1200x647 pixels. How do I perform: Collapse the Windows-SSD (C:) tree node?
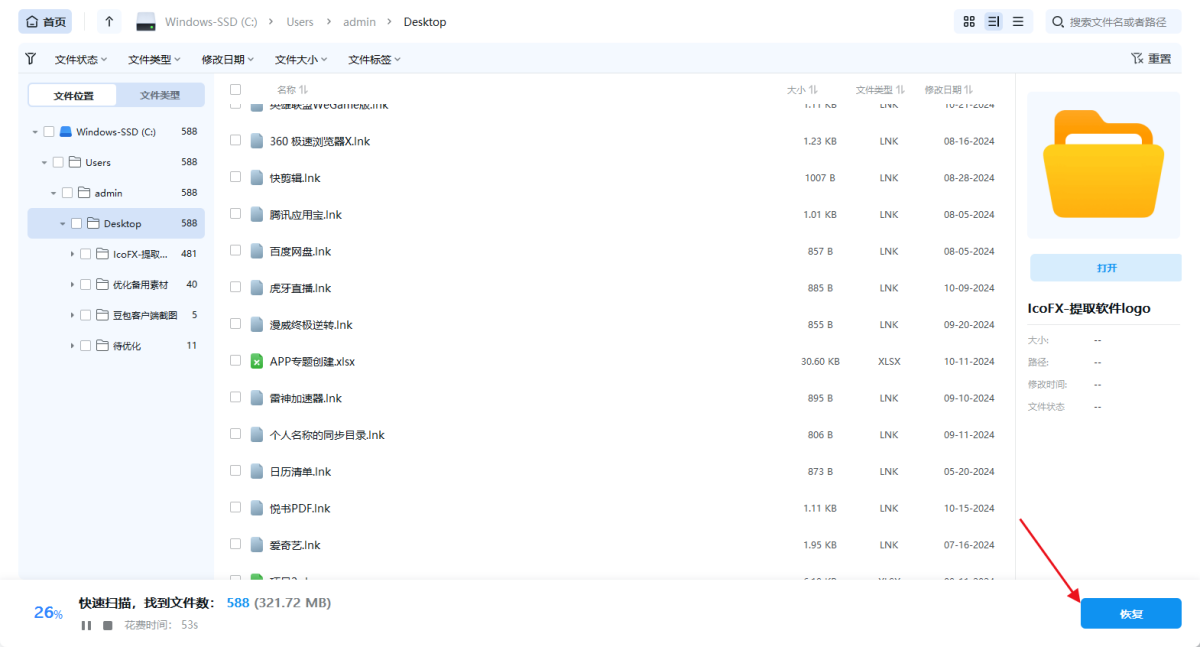click(x=35, y=131)
